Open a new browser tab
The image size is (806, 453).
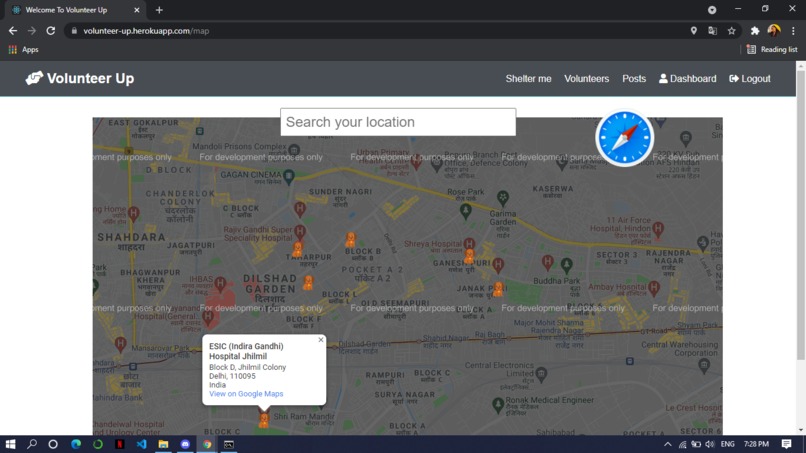pyautogui.click(x=159, y=10)
